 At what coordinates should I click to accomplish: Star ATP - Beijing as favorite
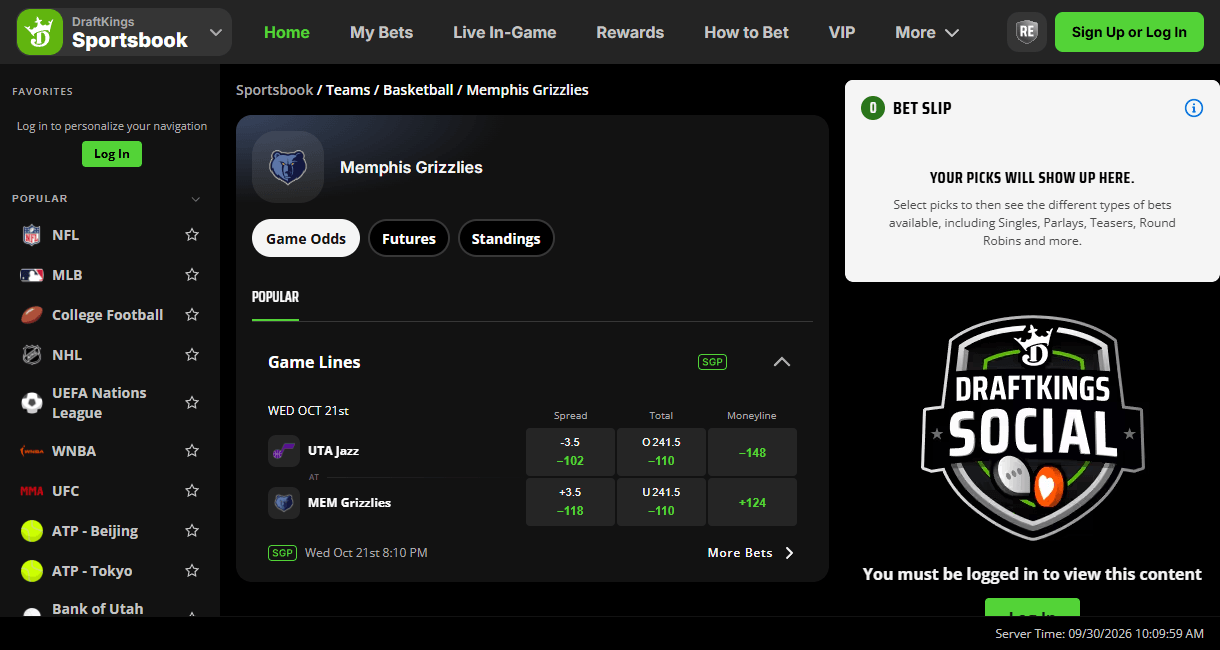pyautogui.click(x=192, y=531)
